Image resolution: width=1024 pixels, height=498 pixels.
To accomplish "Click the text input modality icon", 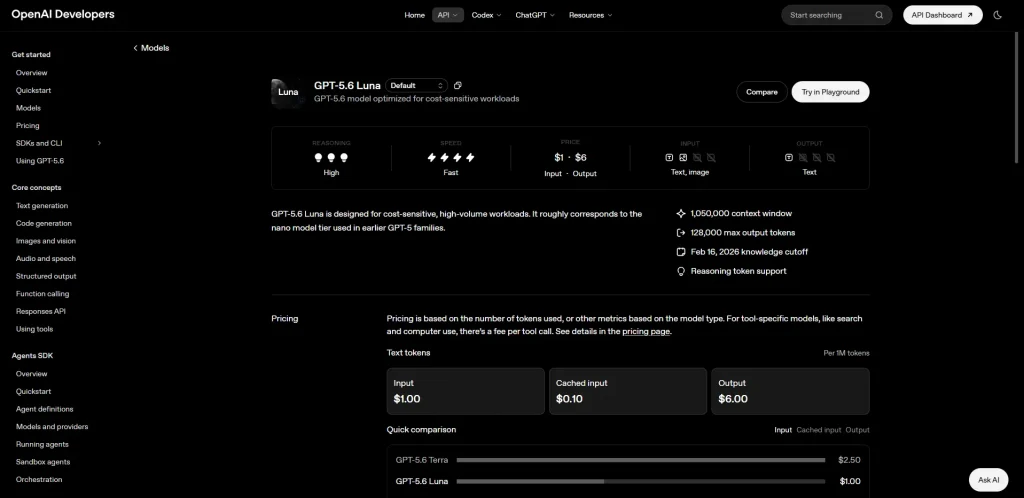I will (x=669, y=157).
